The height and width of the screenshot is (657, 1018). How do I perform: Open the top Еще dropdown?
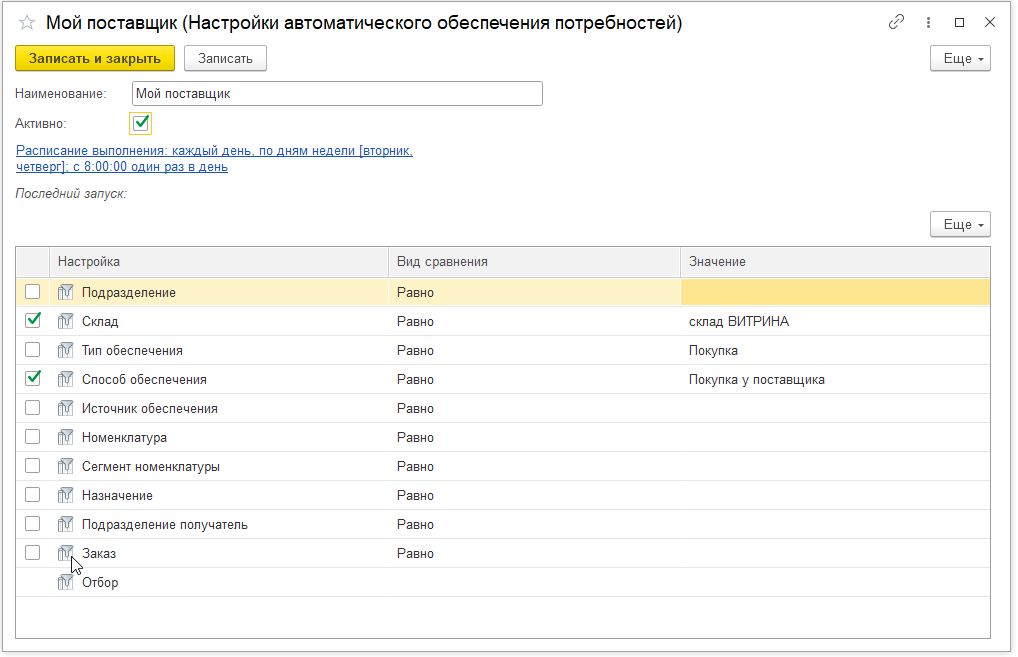(960, 59)
